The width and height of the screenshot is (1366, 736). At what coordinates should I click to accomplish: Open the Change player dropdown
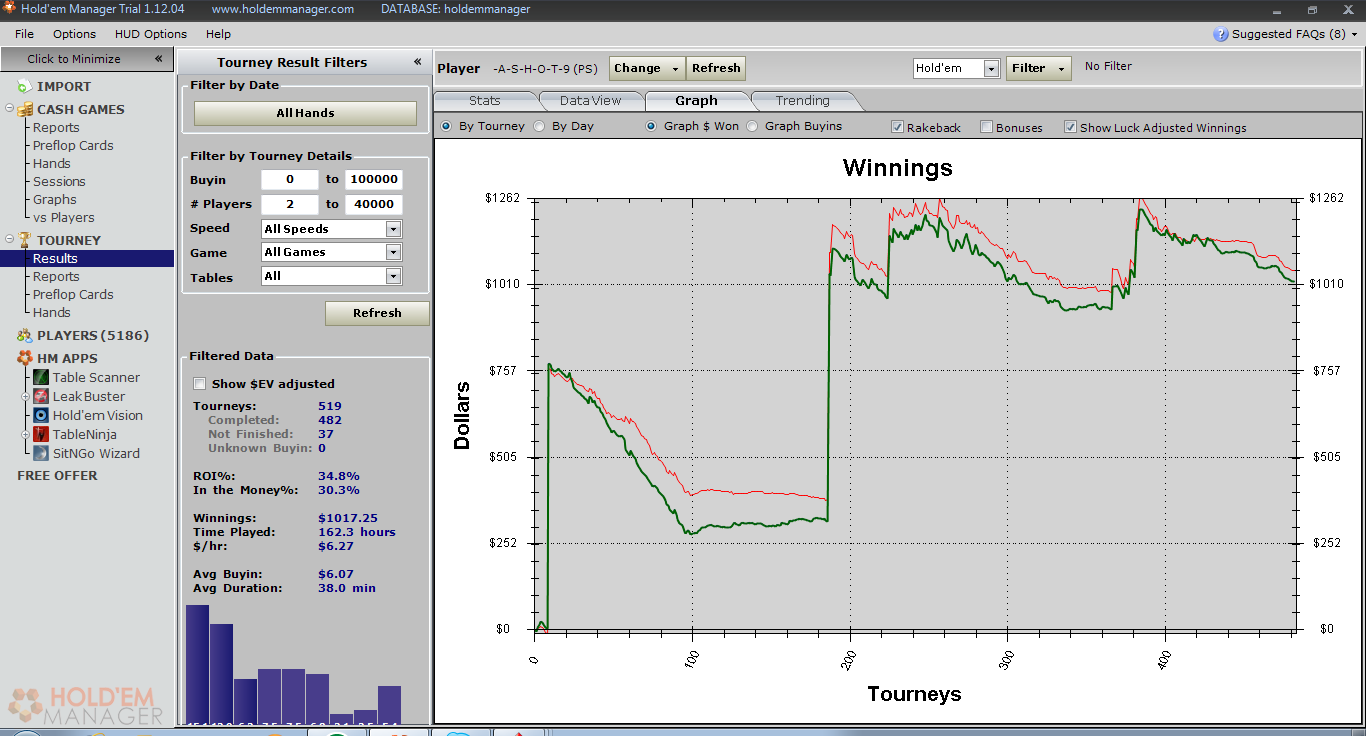(647, 68)
